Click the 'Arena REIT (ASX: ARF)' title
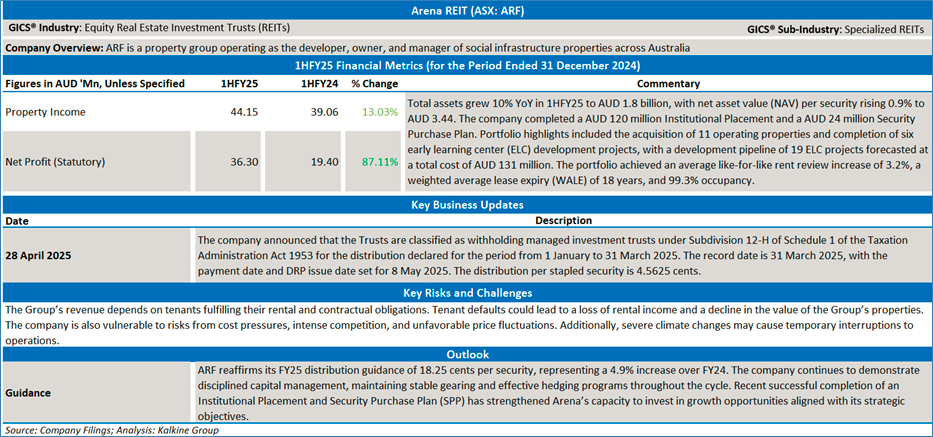The height and width of the screenshot is (437, 933). tap(466, 11)
